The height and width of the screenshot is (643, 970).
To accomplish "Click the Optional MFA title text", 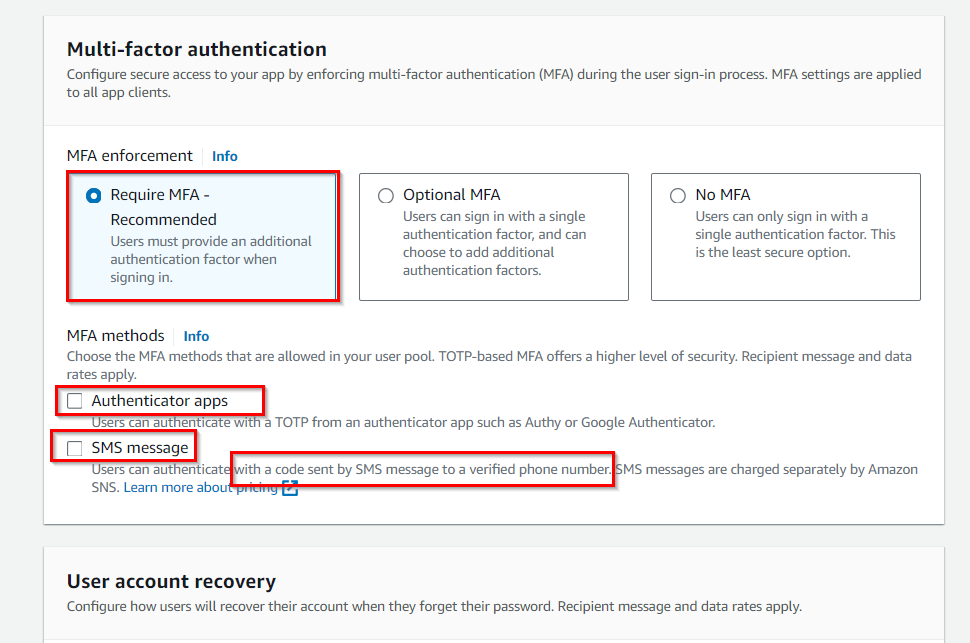I will pyautogui.click(x=452, y=195).
